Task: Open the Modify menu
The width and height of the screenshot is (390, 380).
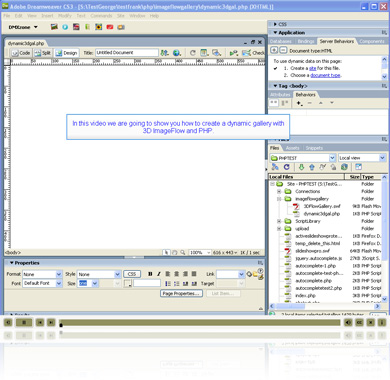Action: click(x=65, y=16)
